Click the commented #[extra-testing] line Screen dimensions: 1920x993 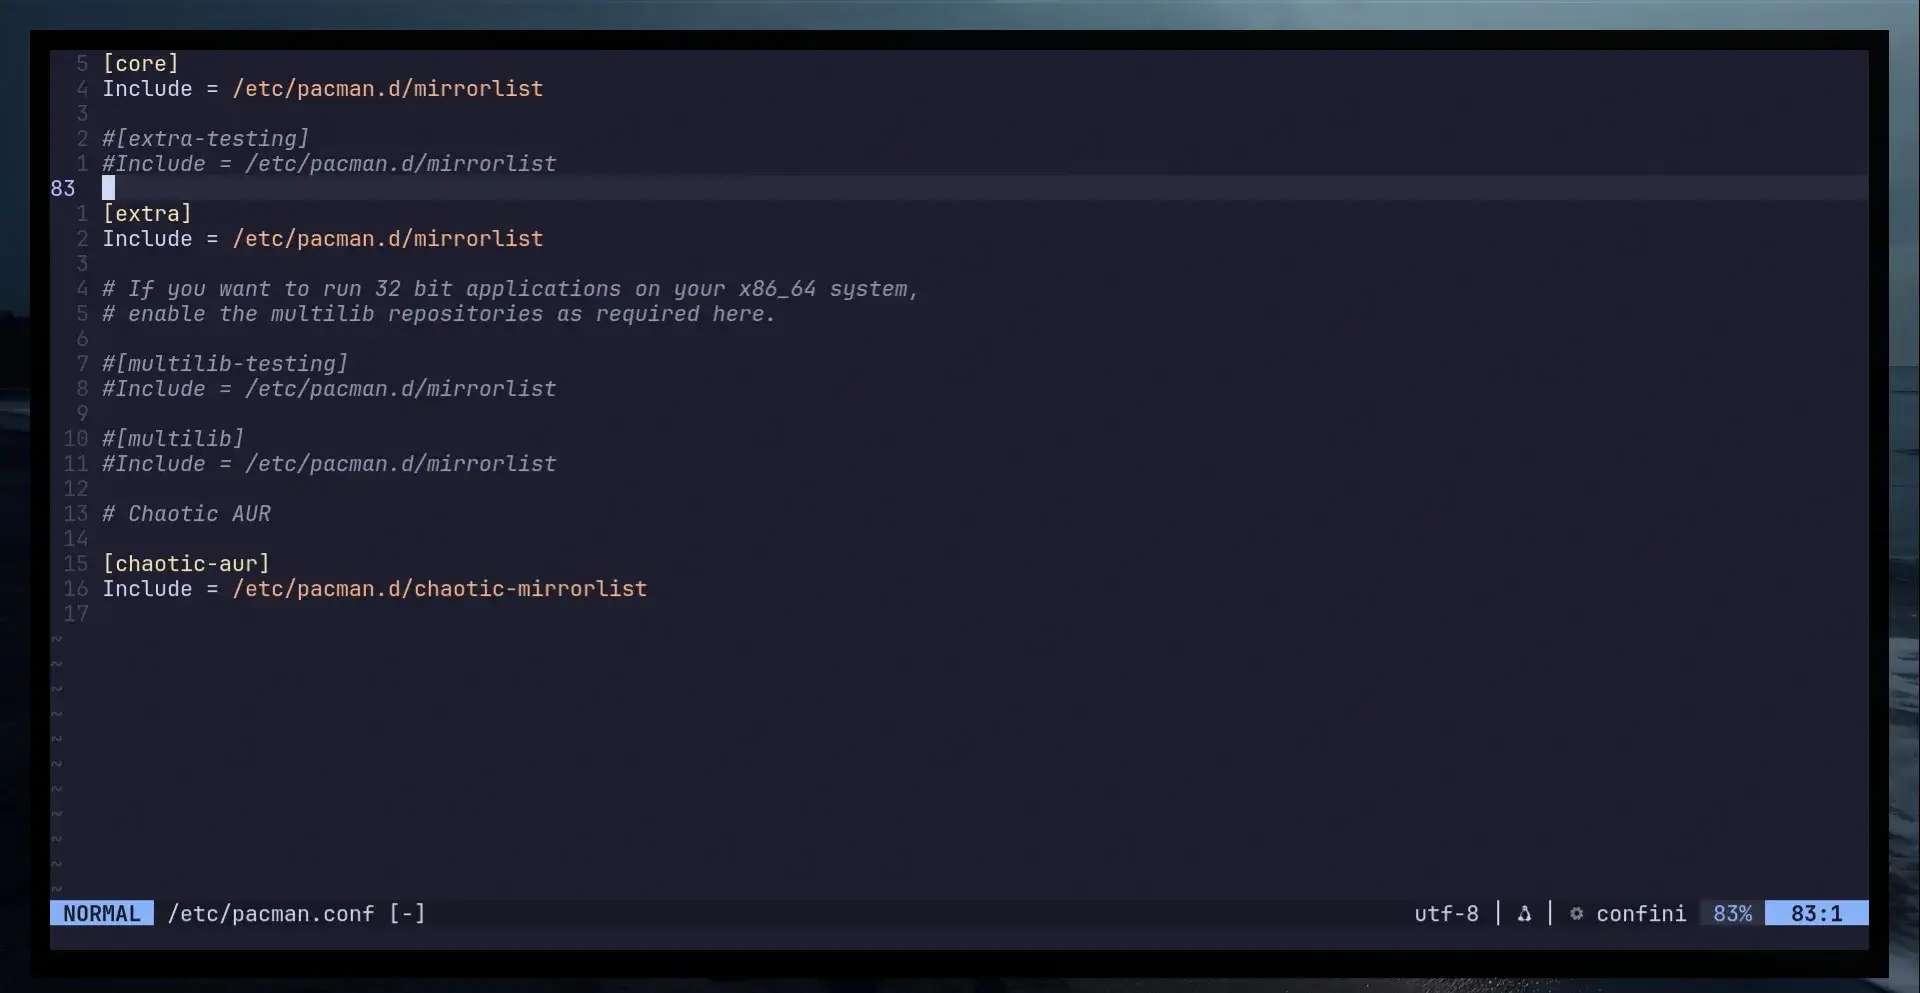205,138
